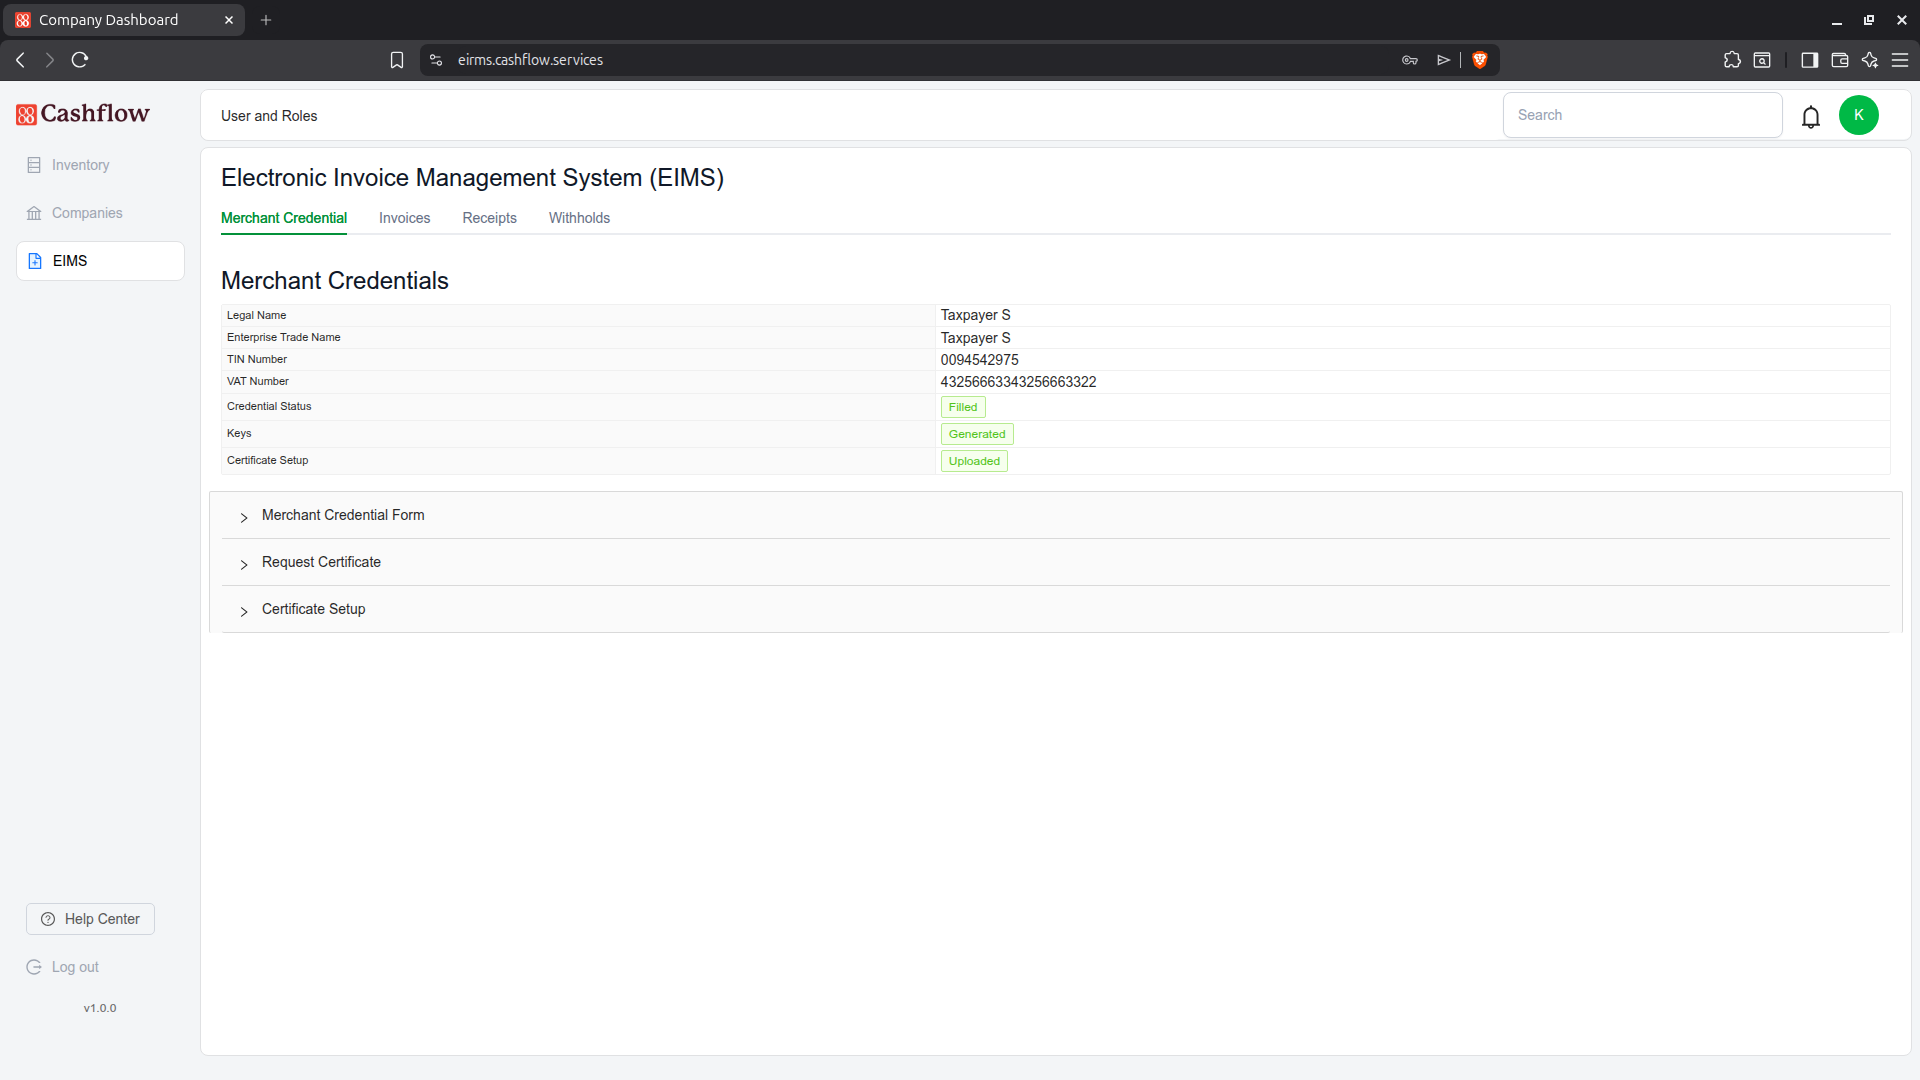Select EIMS in the sidebar
The height and width of the screenshot is (1080, 1920).
pyautogui.click(x=100, y=261)
